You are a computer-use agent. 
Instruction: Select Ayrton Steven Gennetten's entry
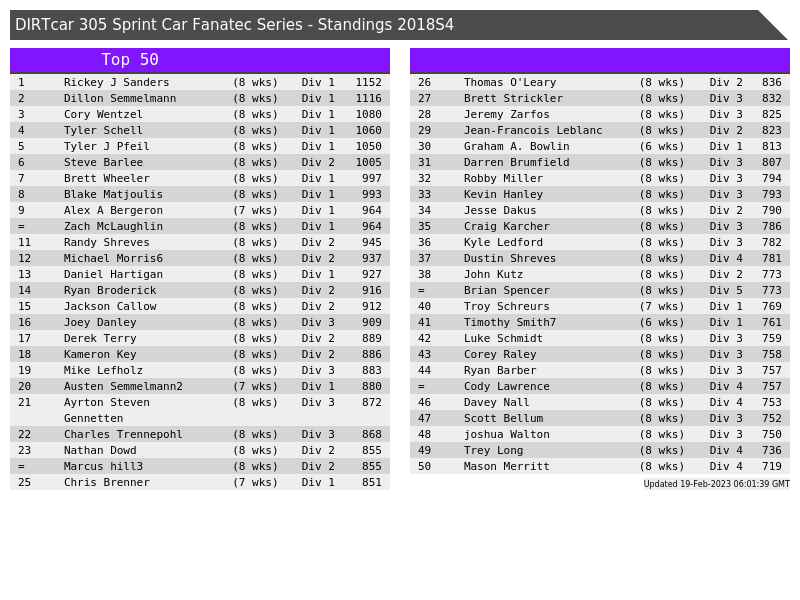point(106,410)
